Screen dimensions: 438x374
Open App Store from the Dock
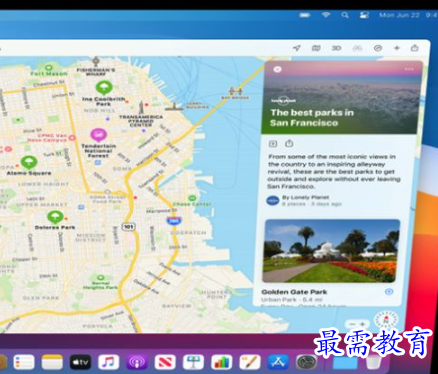(278, 362)
